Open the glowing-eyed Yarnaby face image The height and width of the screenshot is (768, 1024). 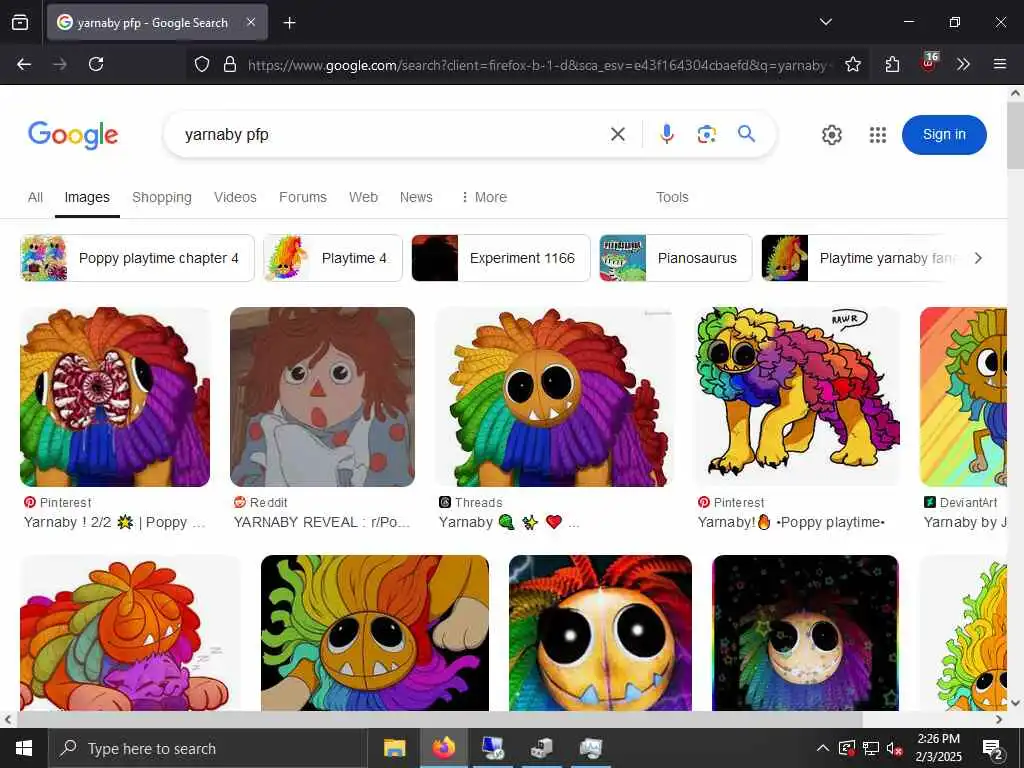coord(600,633)
